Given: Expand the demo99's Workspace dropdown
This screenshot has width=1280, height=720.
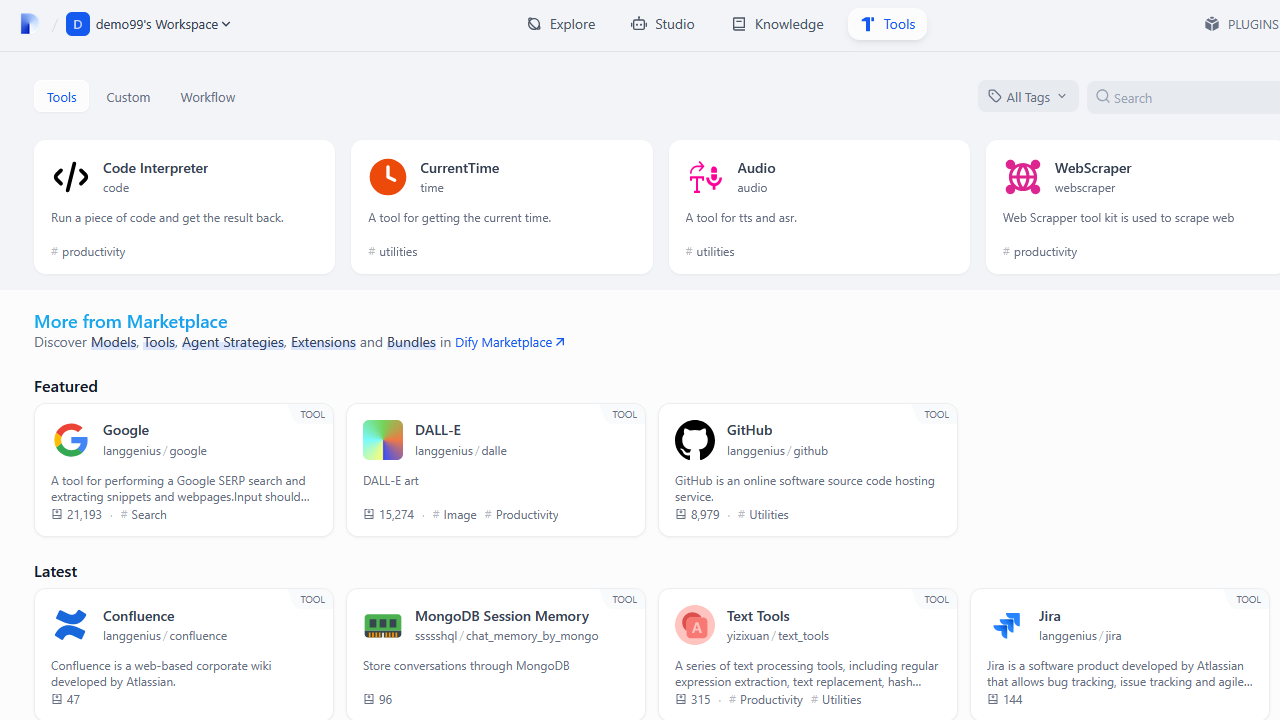Looking at the screenshot, I should click(x=148, y=24).
